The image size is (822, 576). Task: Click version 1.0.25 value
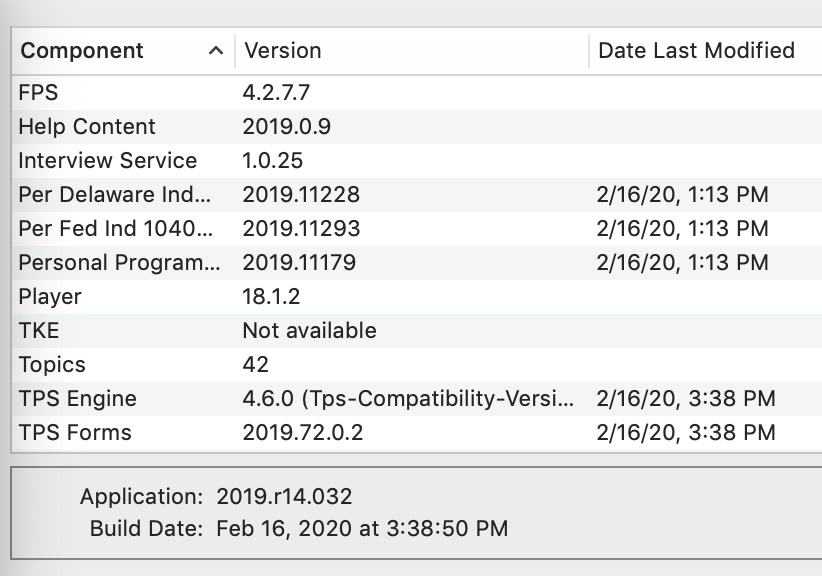coord(273,161)
